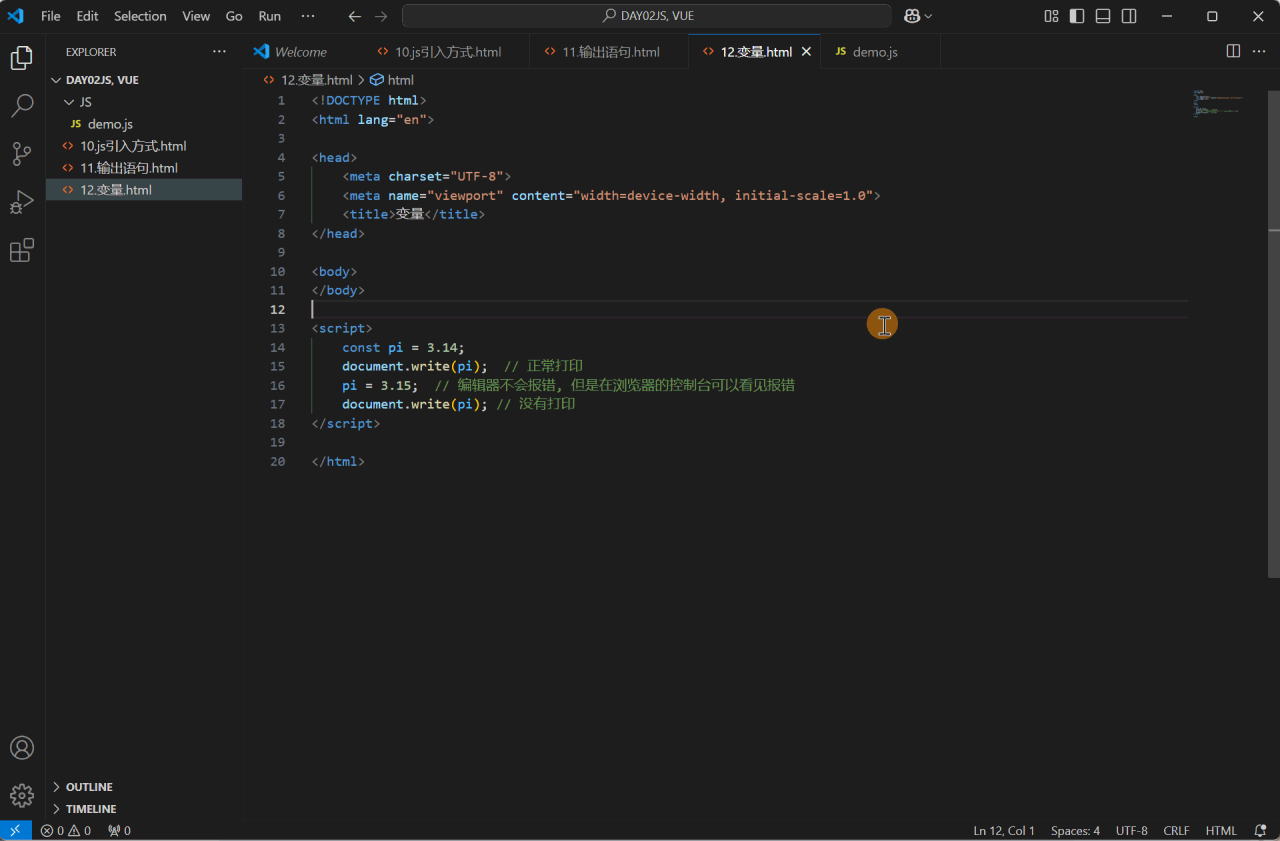1280x841 pixels.
Task: Change encoding via UTF-8
Action: click(x=1131, y=831)
